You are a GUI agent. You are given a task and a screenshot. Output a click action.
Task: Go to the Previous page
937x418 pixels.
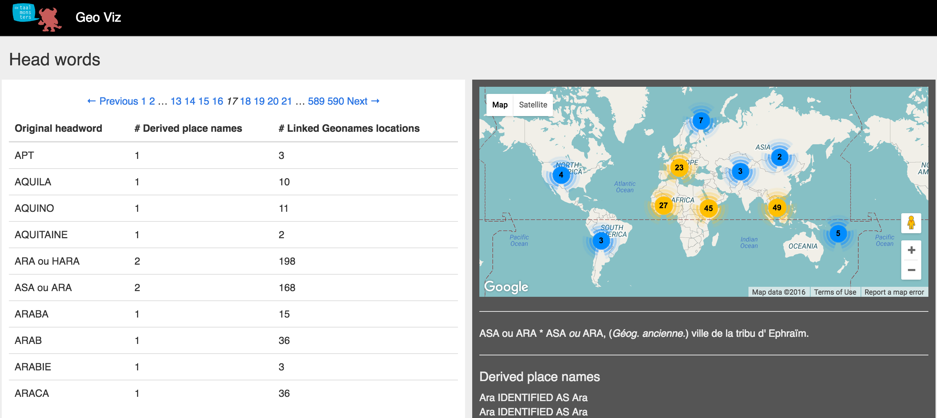tap(112, 101)
